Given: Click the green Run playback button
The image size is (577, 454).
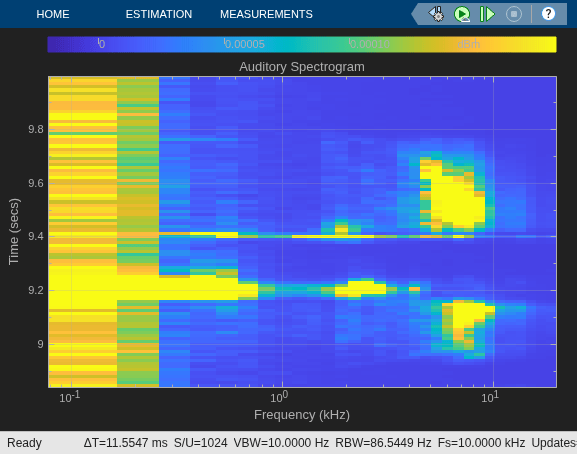Looking at the screenshot, I should [462, 14].
